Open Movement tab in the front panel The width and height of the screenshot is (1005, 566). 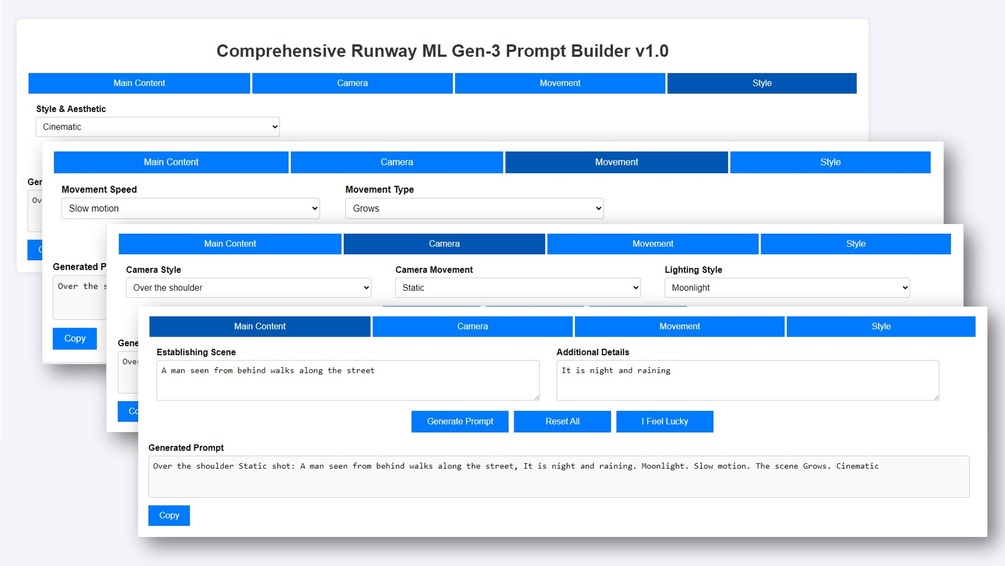click(679, 326)
